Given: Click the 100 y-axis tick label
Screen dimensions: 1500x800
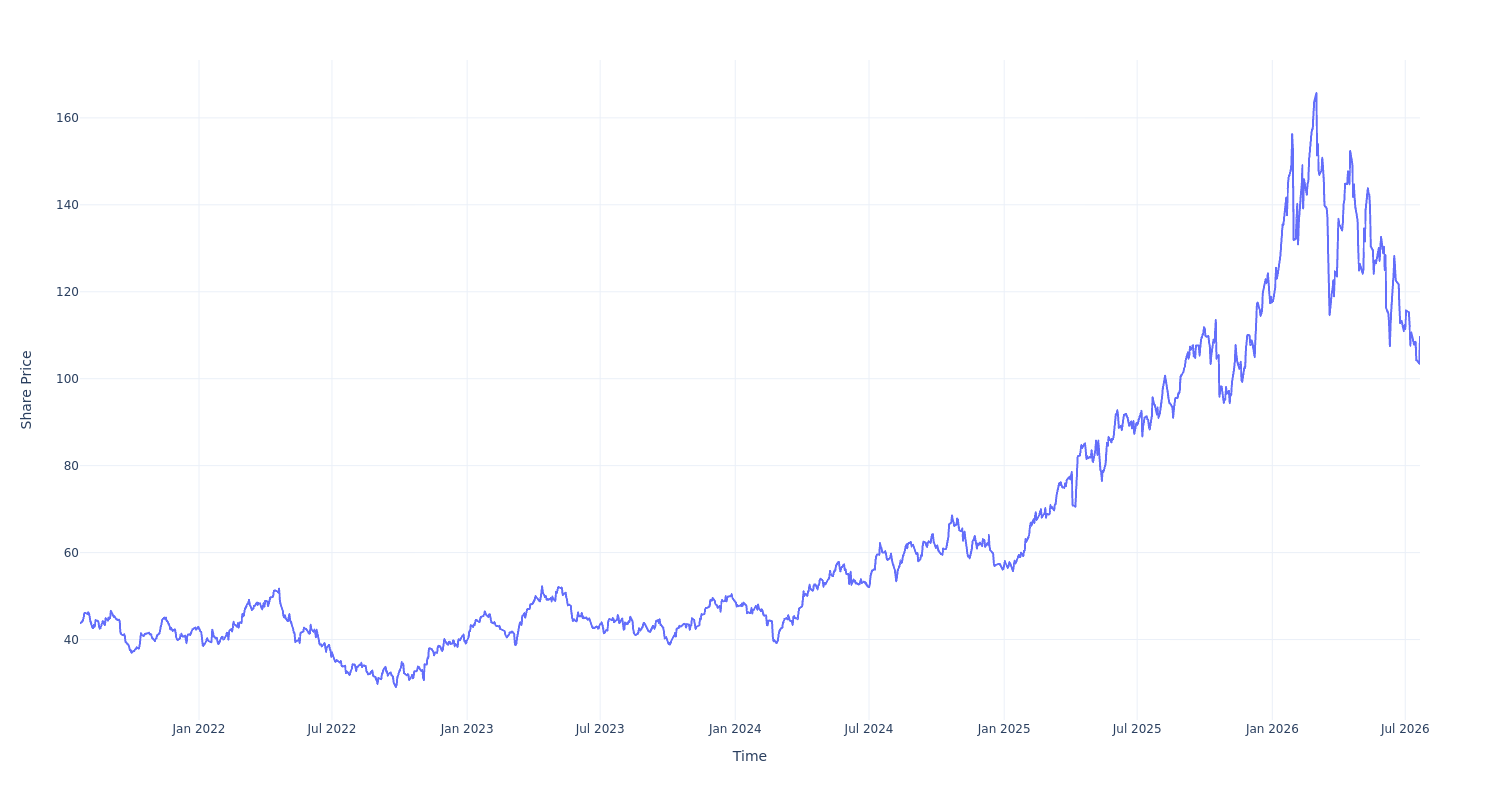Looking at the screenshot, I should 67,379.
